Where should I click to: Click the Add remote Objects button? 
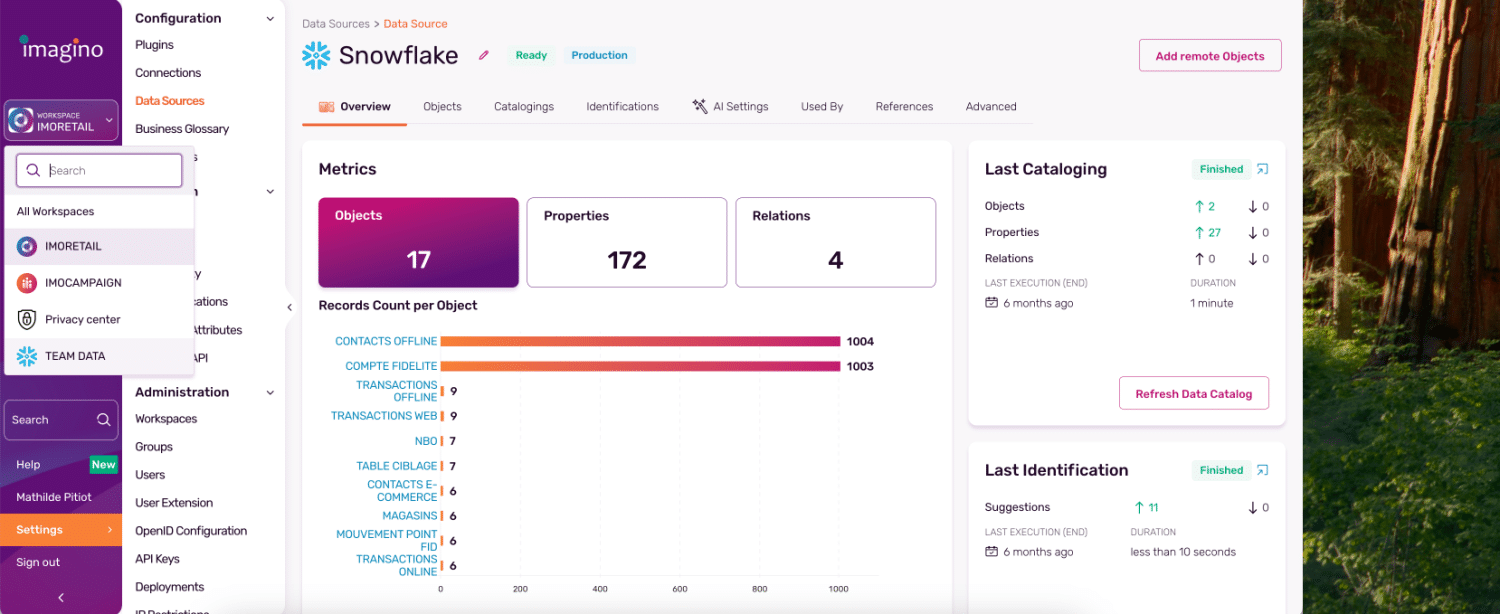[1209, 55]
